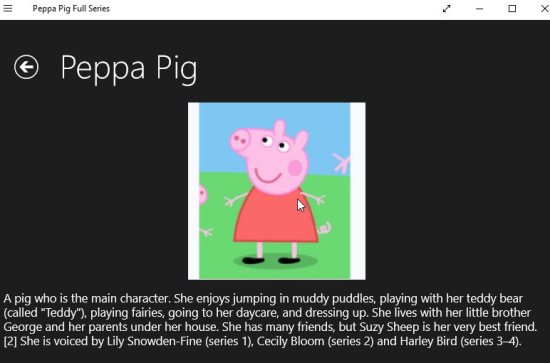Go back using the circled arrow

(x=26, y=67)
